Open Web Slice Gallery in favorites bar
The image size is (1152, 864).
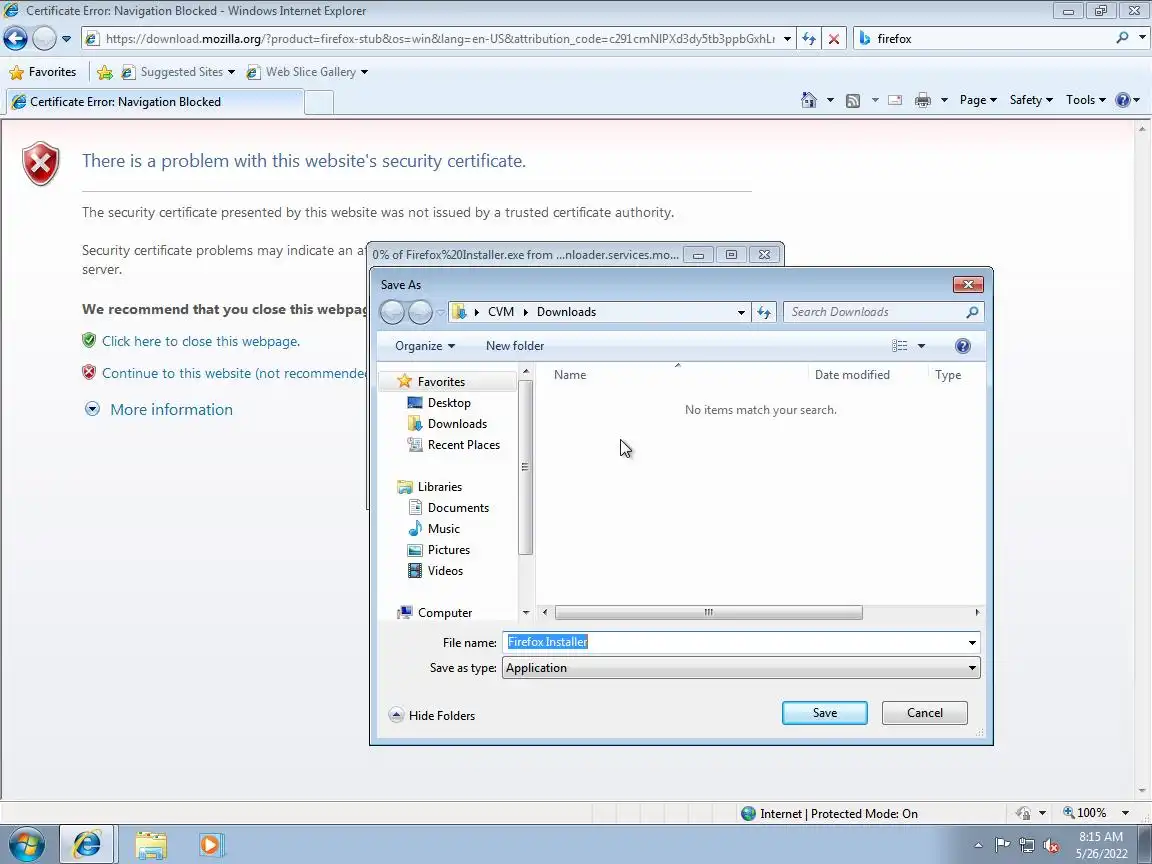point(308,72)
